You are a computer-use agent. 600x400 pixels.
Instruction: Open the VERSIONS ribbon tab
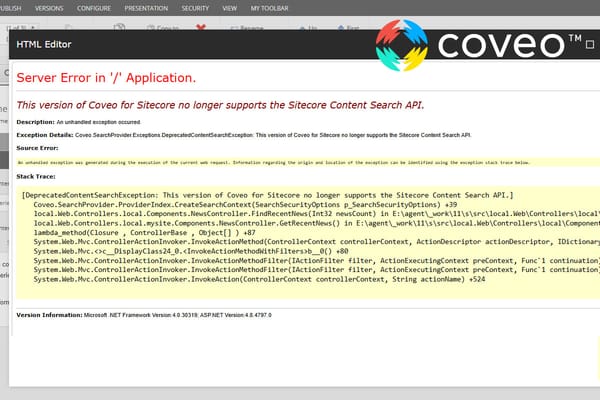(49, 8)
